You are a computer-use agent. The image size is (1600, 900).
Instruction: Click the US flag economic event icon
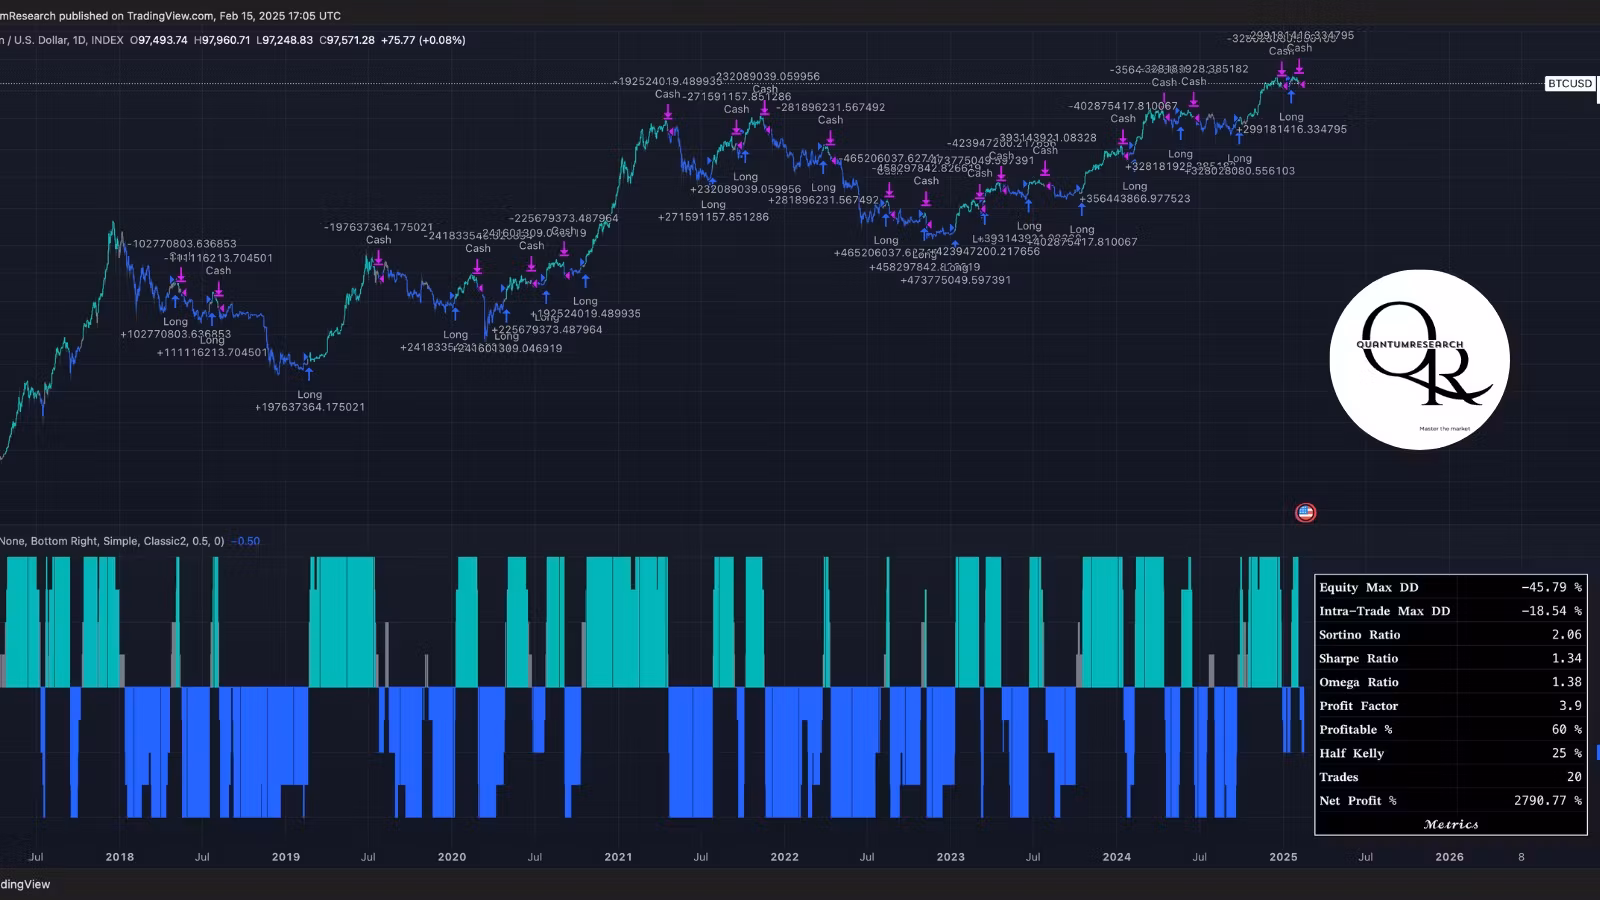pyautogui.click(x=1305, y=513)
